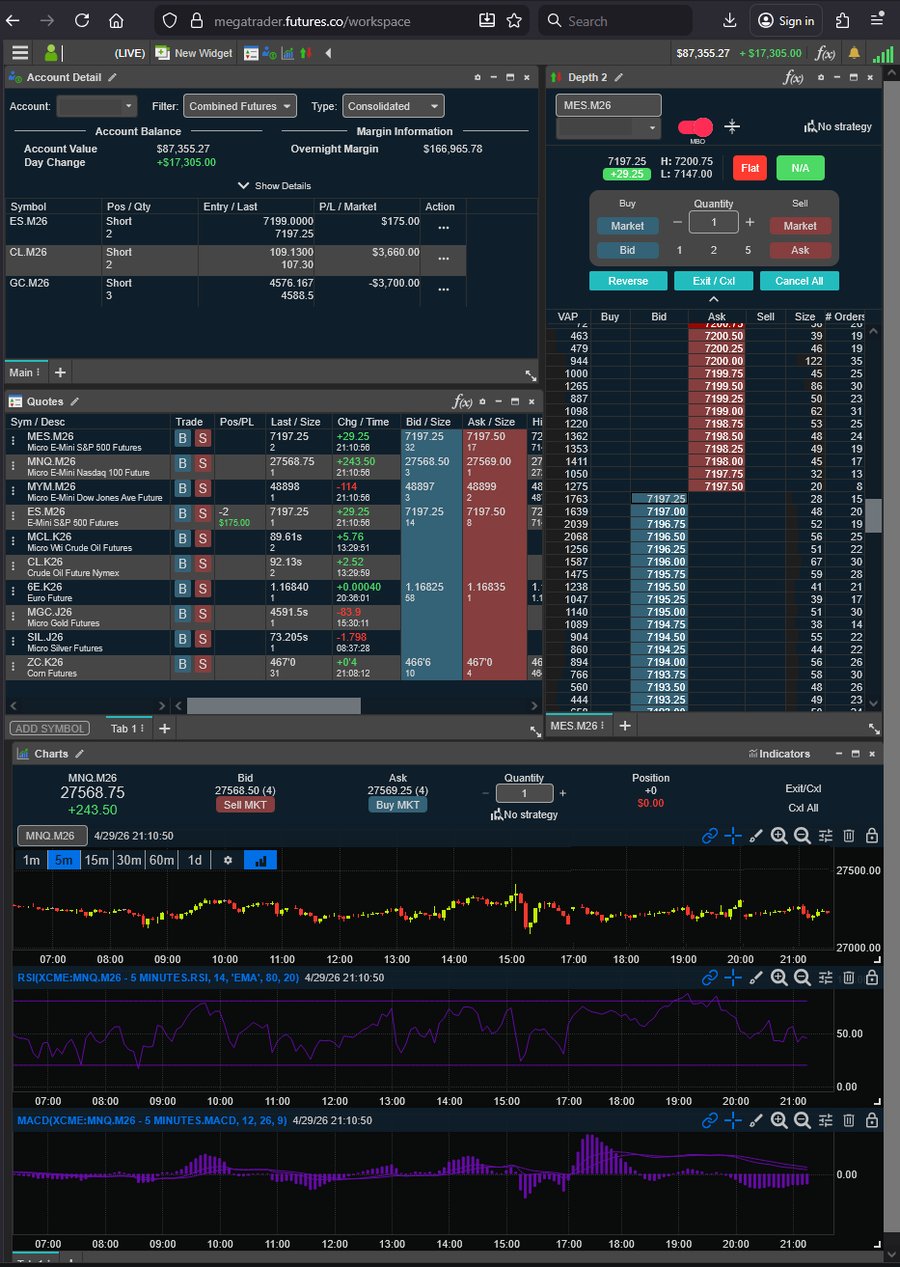Screen dimensions: 900x1267
Task: Collapse order panel chevron in Depth
Action: click(x=714, y=299)
